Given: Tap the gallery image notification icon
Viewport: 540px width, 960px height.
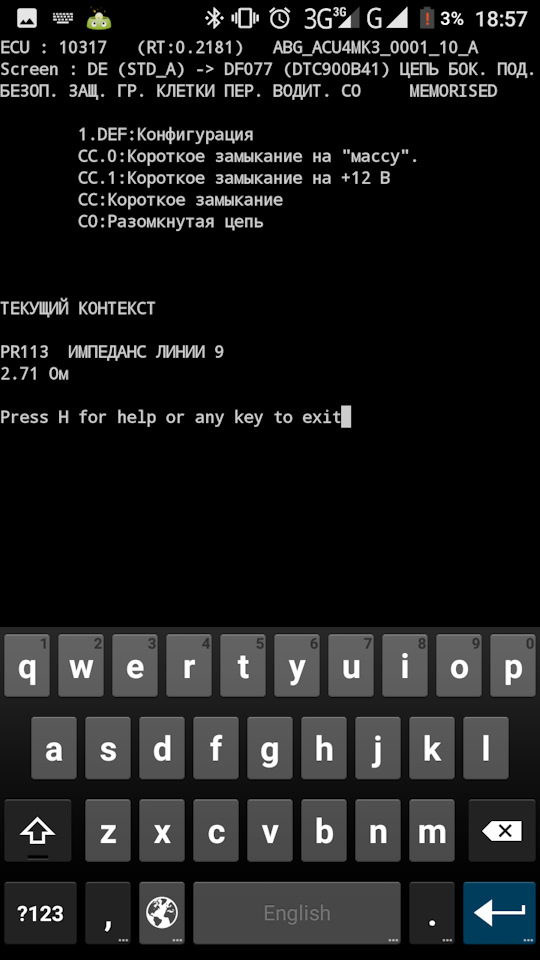Looking at the screenshot, I should point(26,19).
